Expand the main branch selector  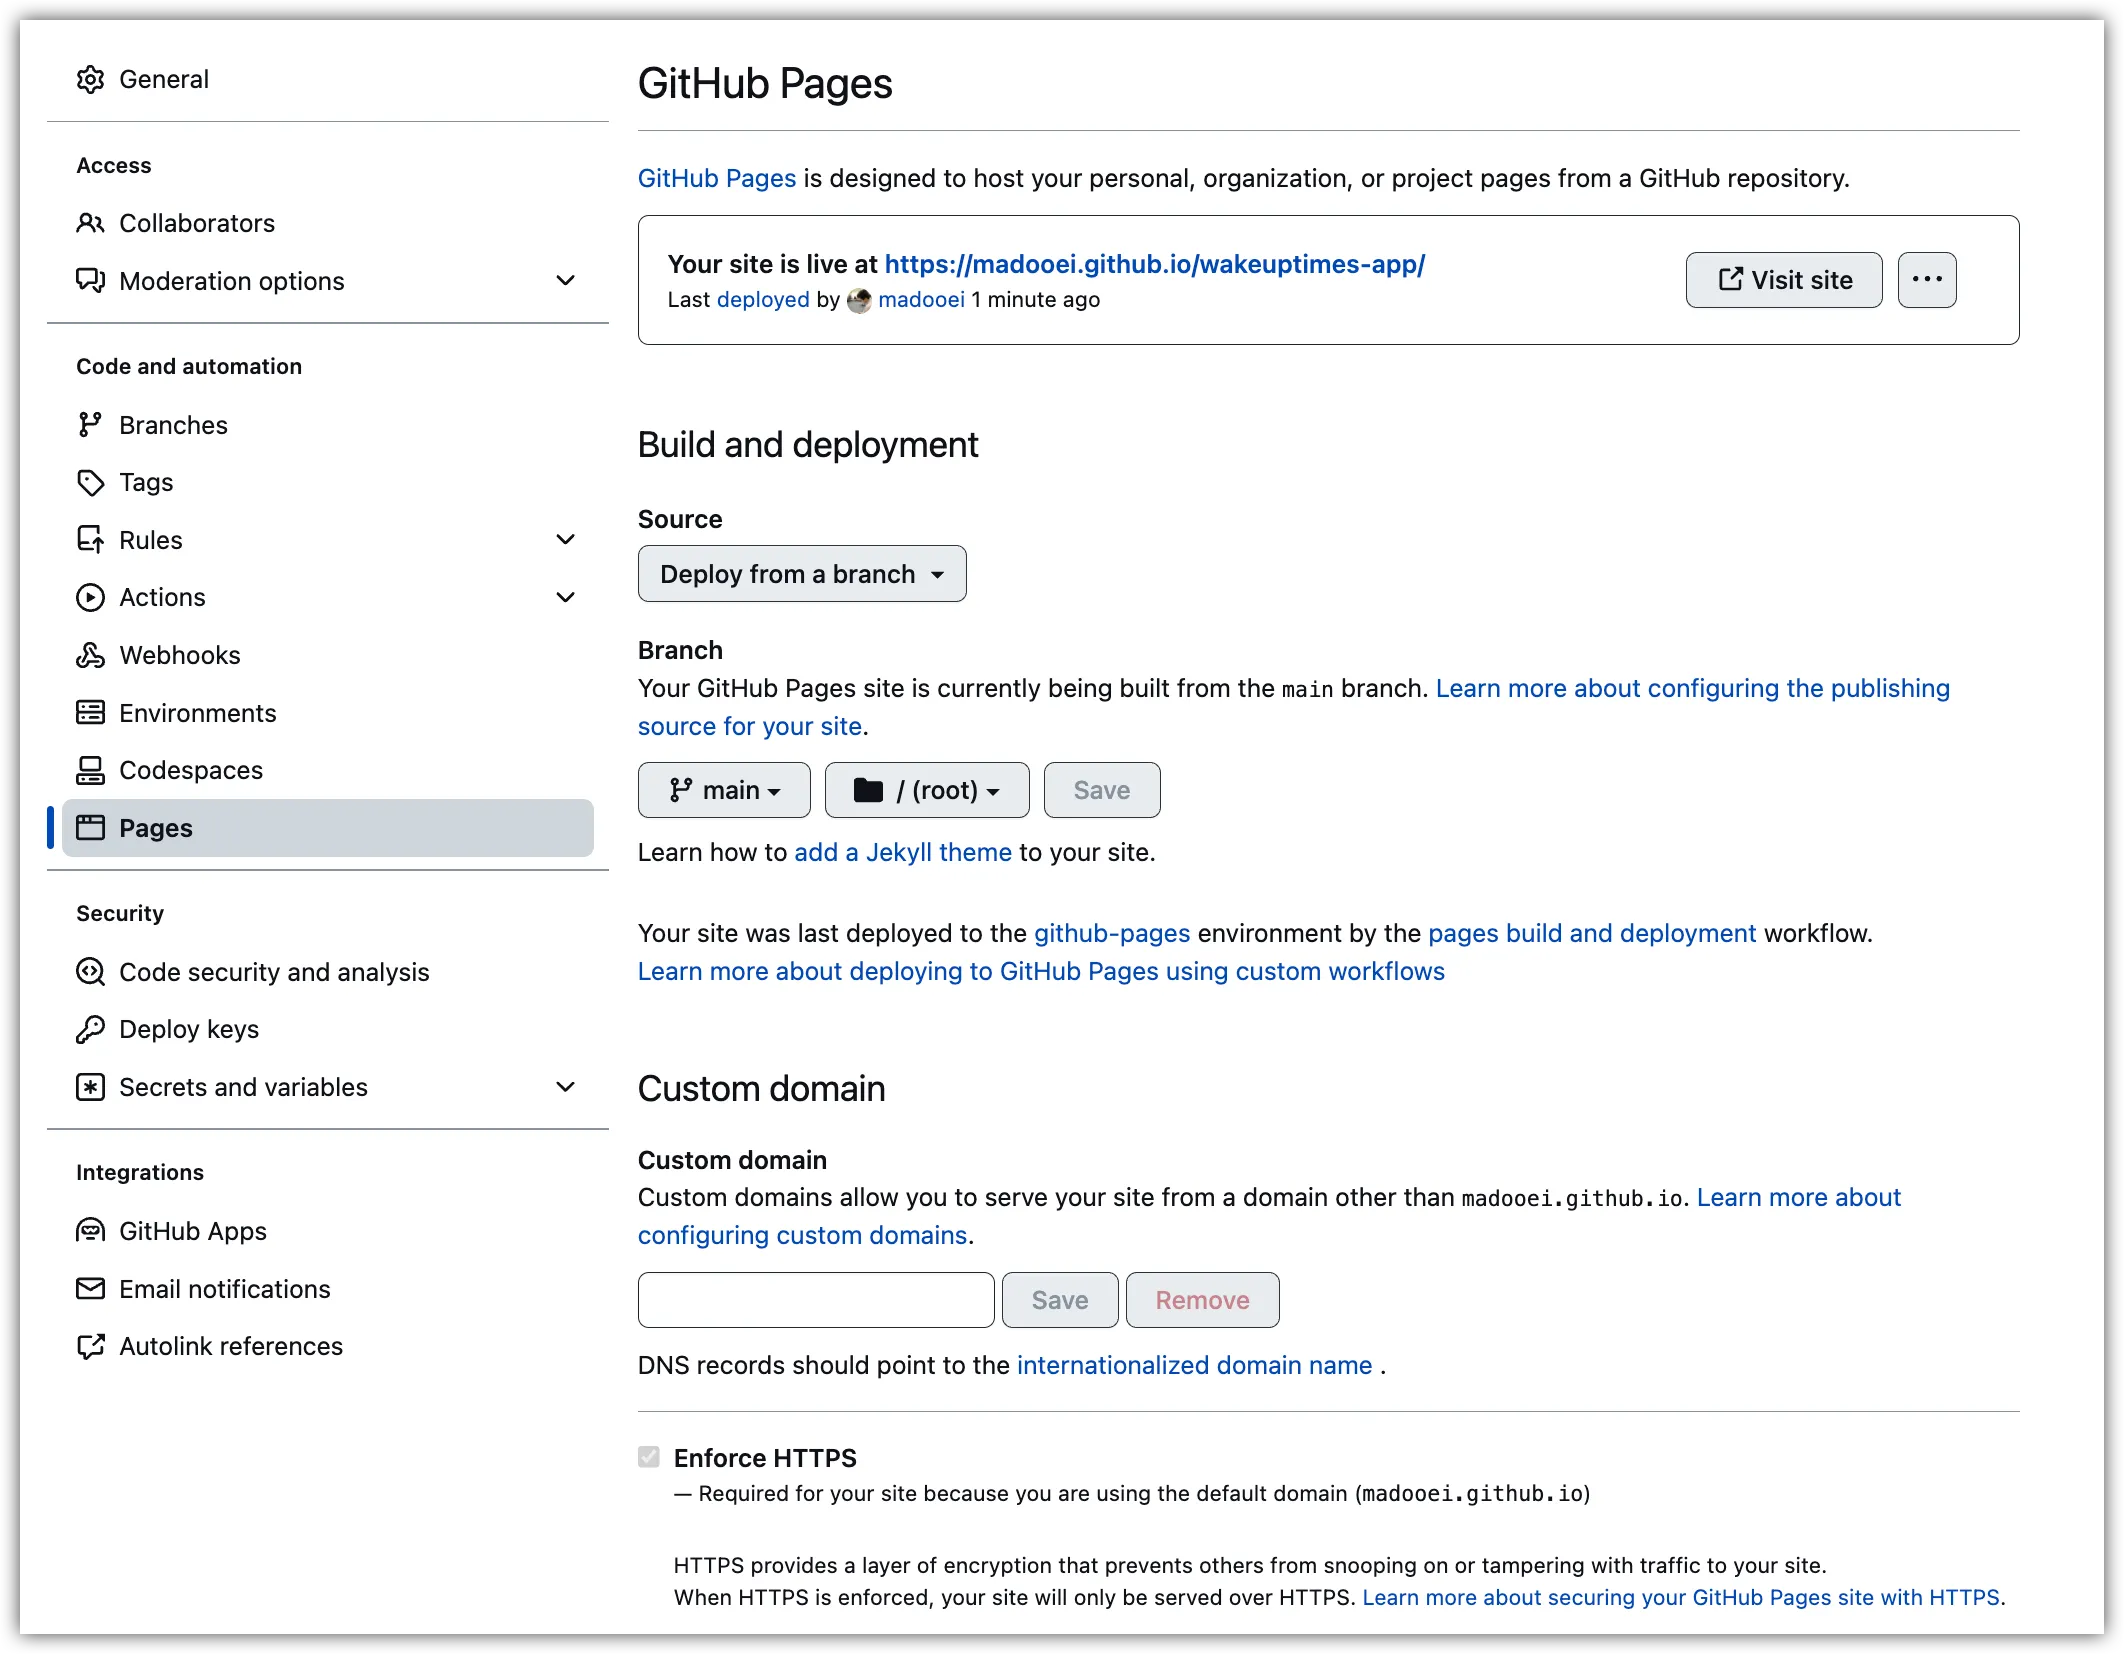click(723, 790)
